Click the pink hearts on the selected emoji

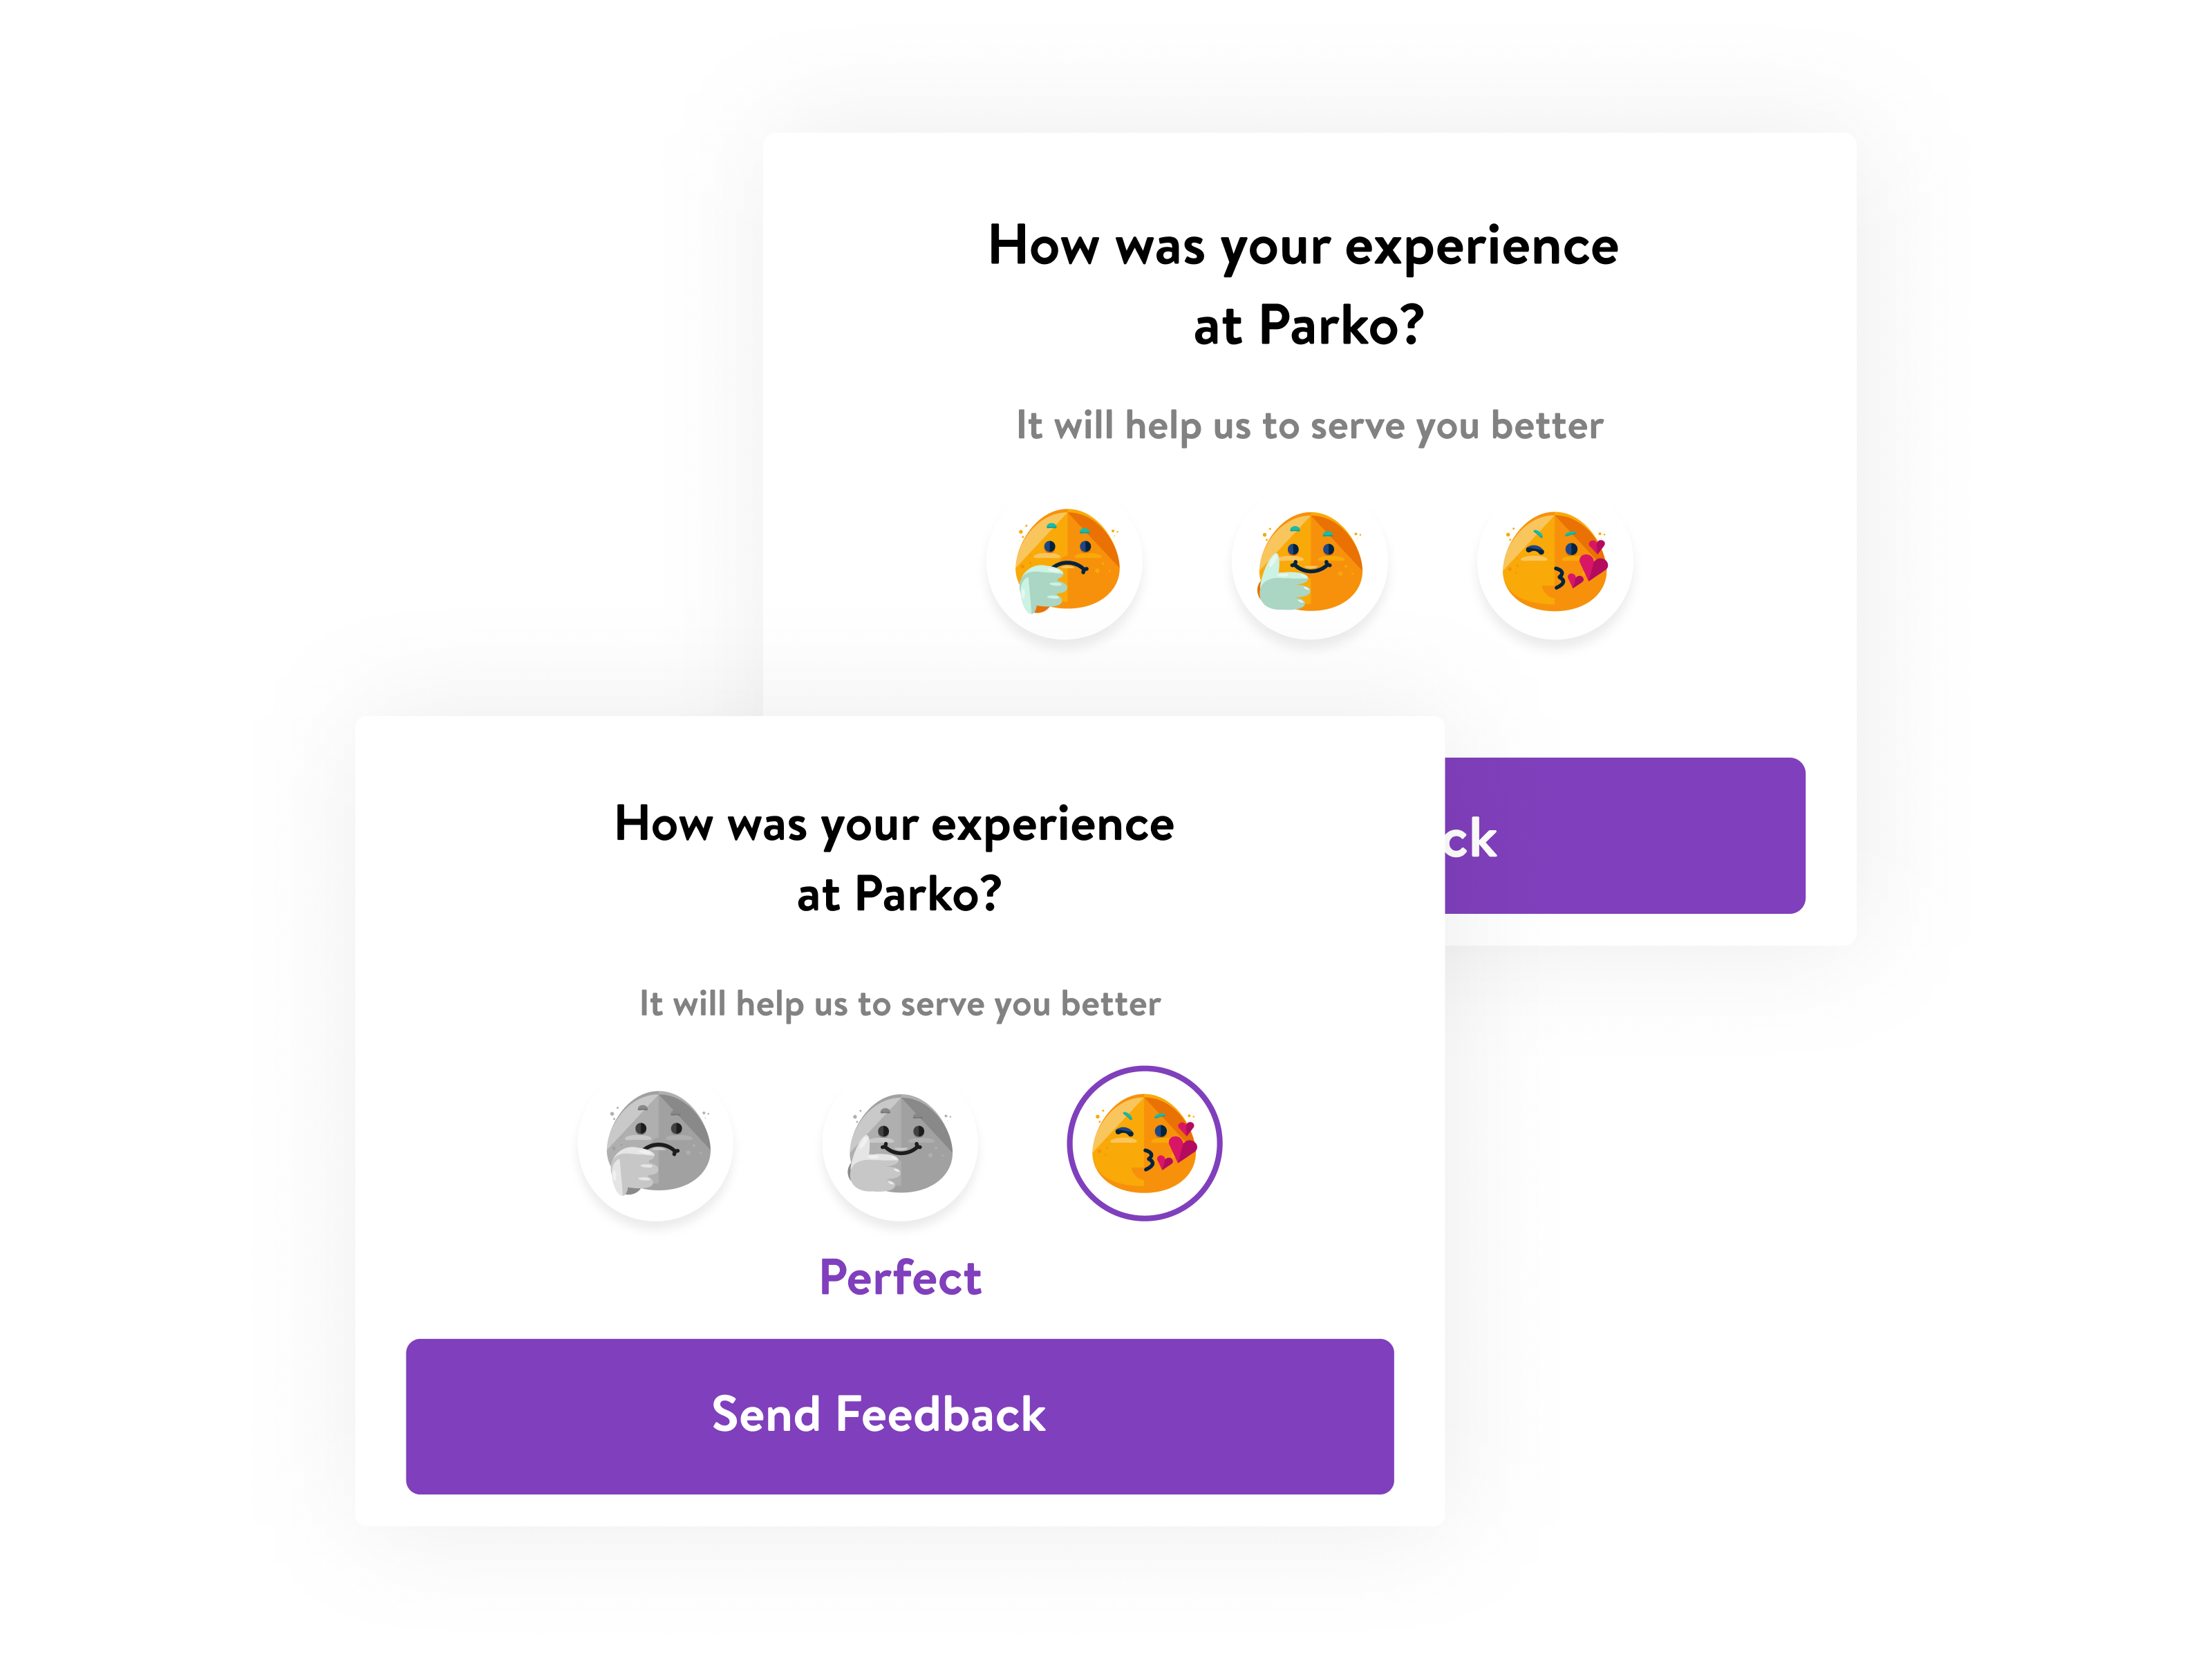coord(1180,1146)
